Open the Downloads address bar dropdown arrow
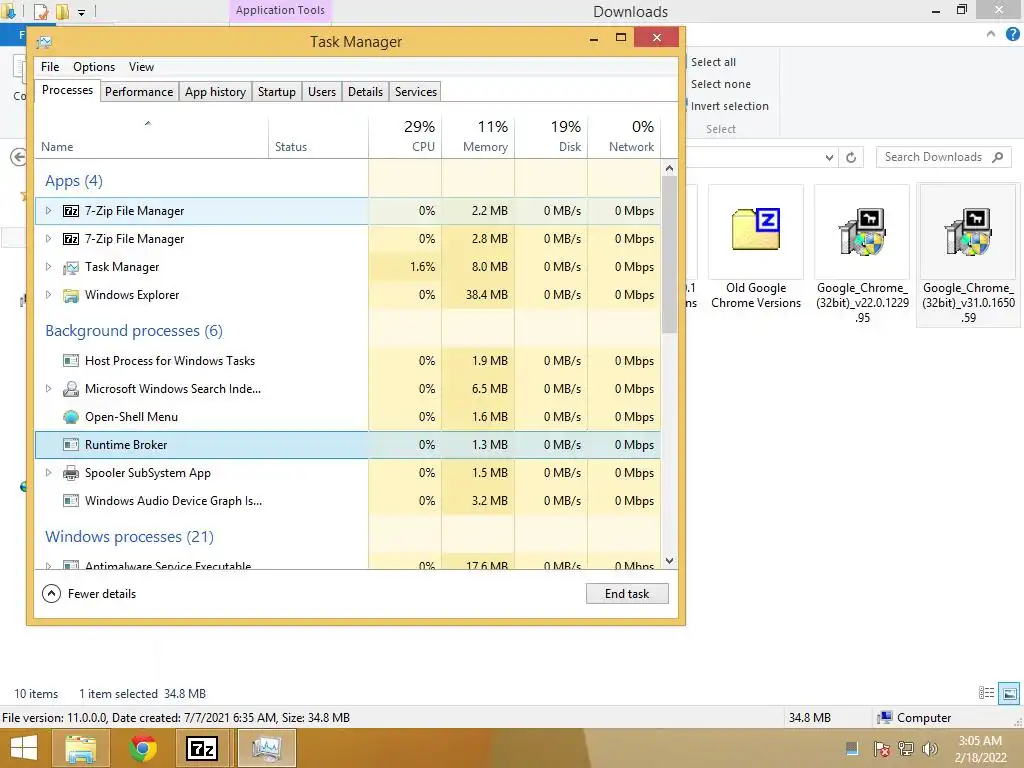1024x768 pixels. pyautogui.click(x=829, y=157)
